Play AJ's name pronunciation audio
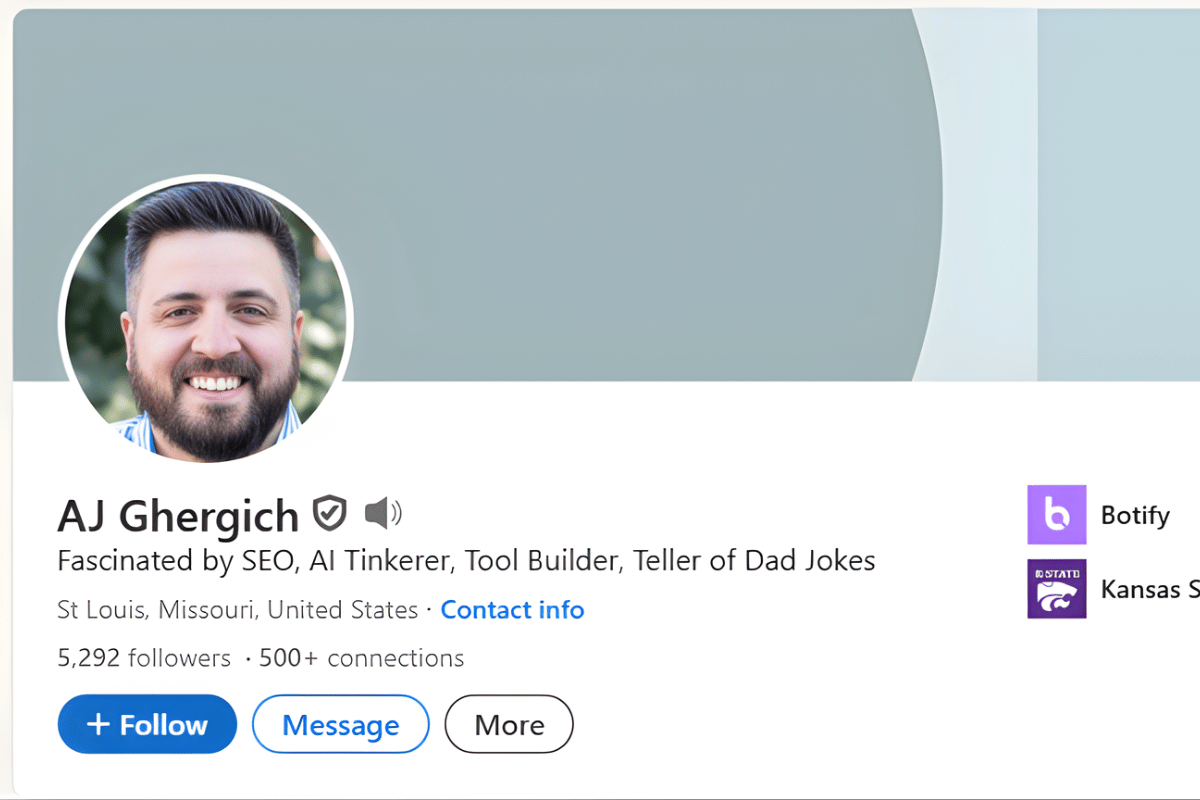Screen dimensions: 1200x800 tap(385, 513)
